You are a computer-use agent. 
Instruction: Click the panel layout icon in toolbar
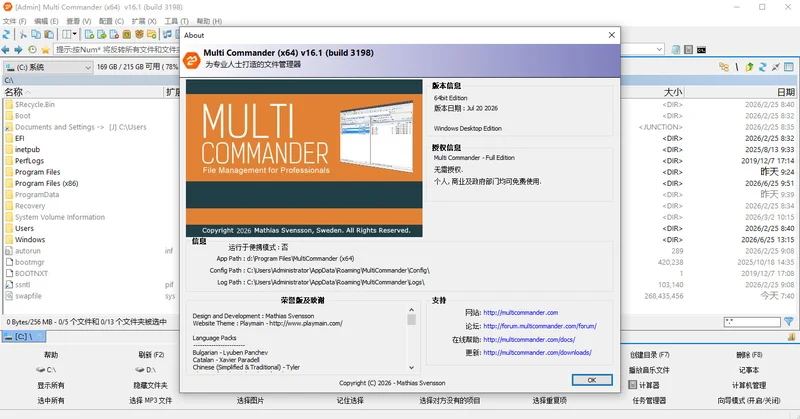[x=67, y=35]
